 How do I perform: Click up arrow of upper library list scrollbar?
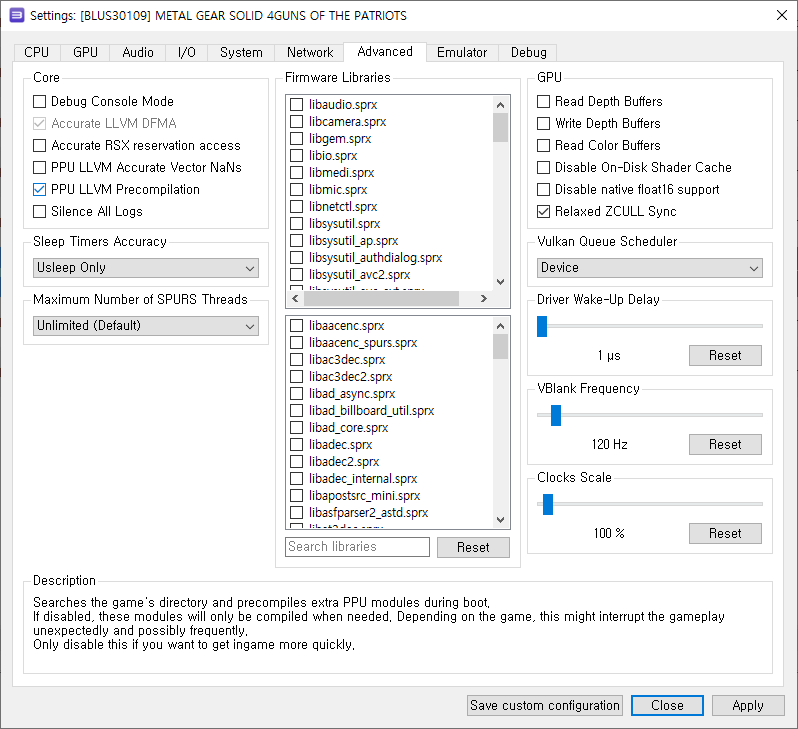tap(500, 105)
